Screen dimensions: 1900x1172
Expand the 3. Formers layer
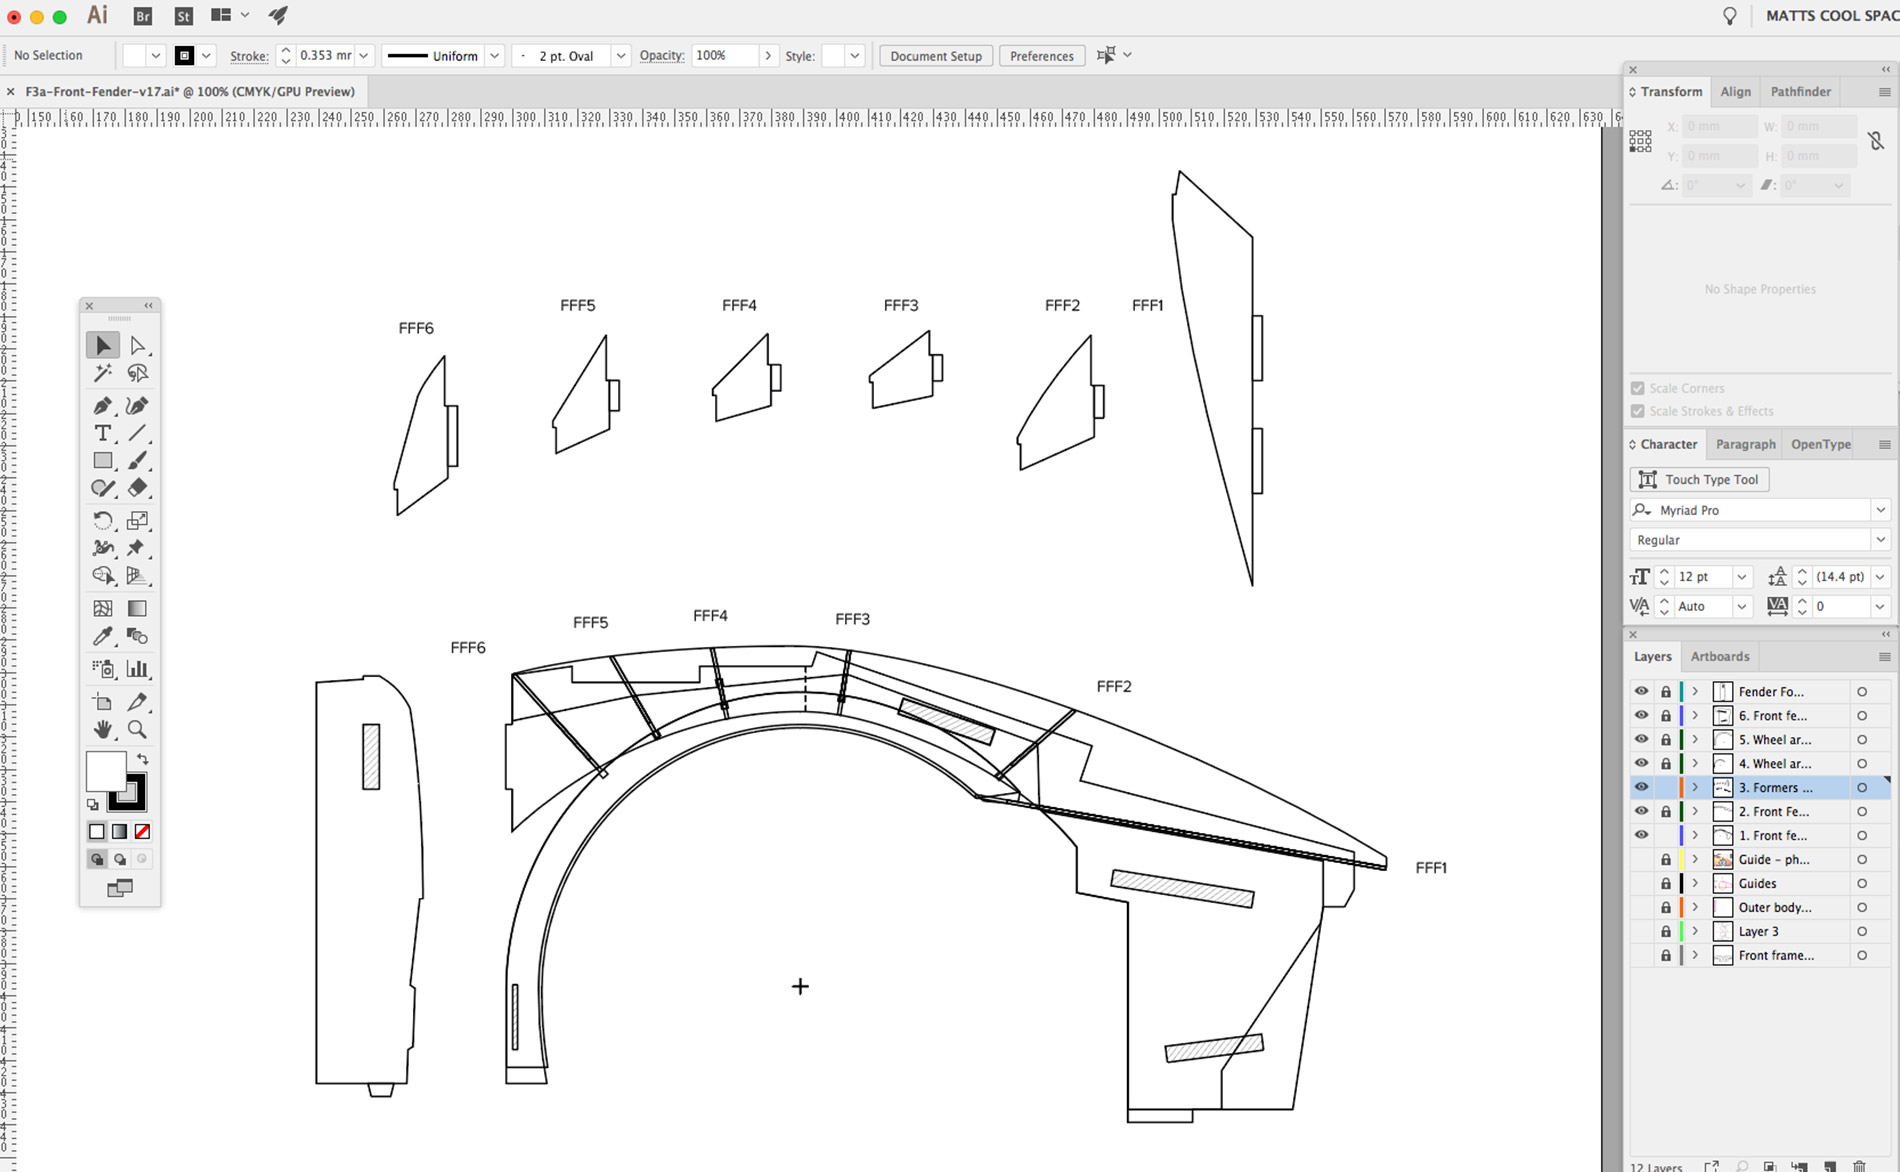[x=1697, y=787]
